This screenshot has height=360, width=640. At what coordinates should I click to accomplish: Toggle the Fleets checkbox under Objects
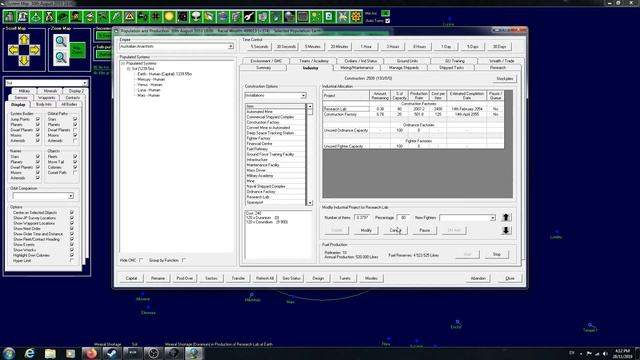(75, 156)
